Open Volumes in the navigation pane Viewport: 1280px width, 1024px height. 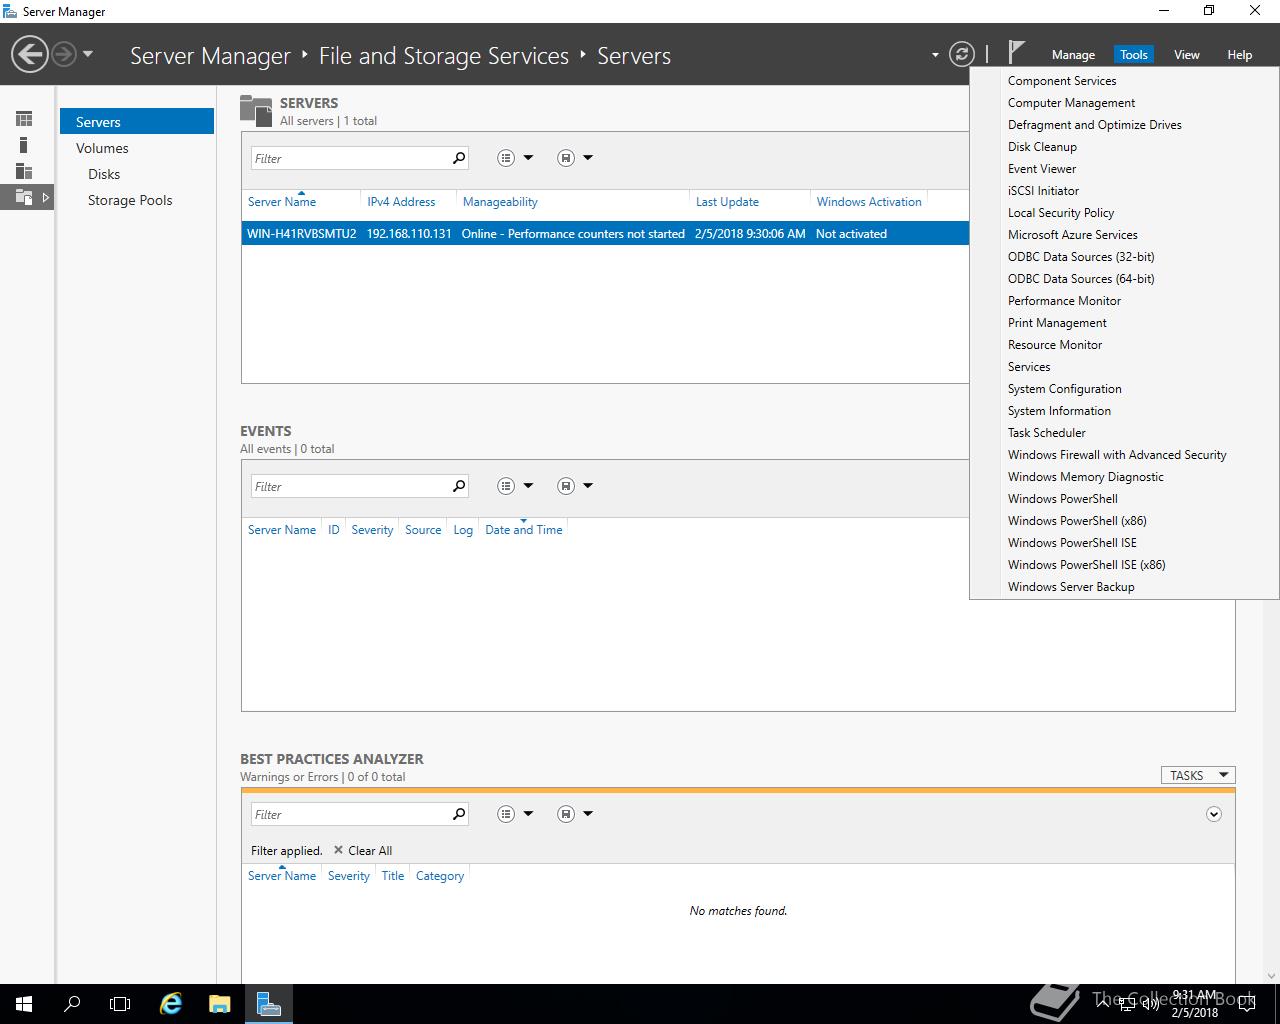coord(102,148)
